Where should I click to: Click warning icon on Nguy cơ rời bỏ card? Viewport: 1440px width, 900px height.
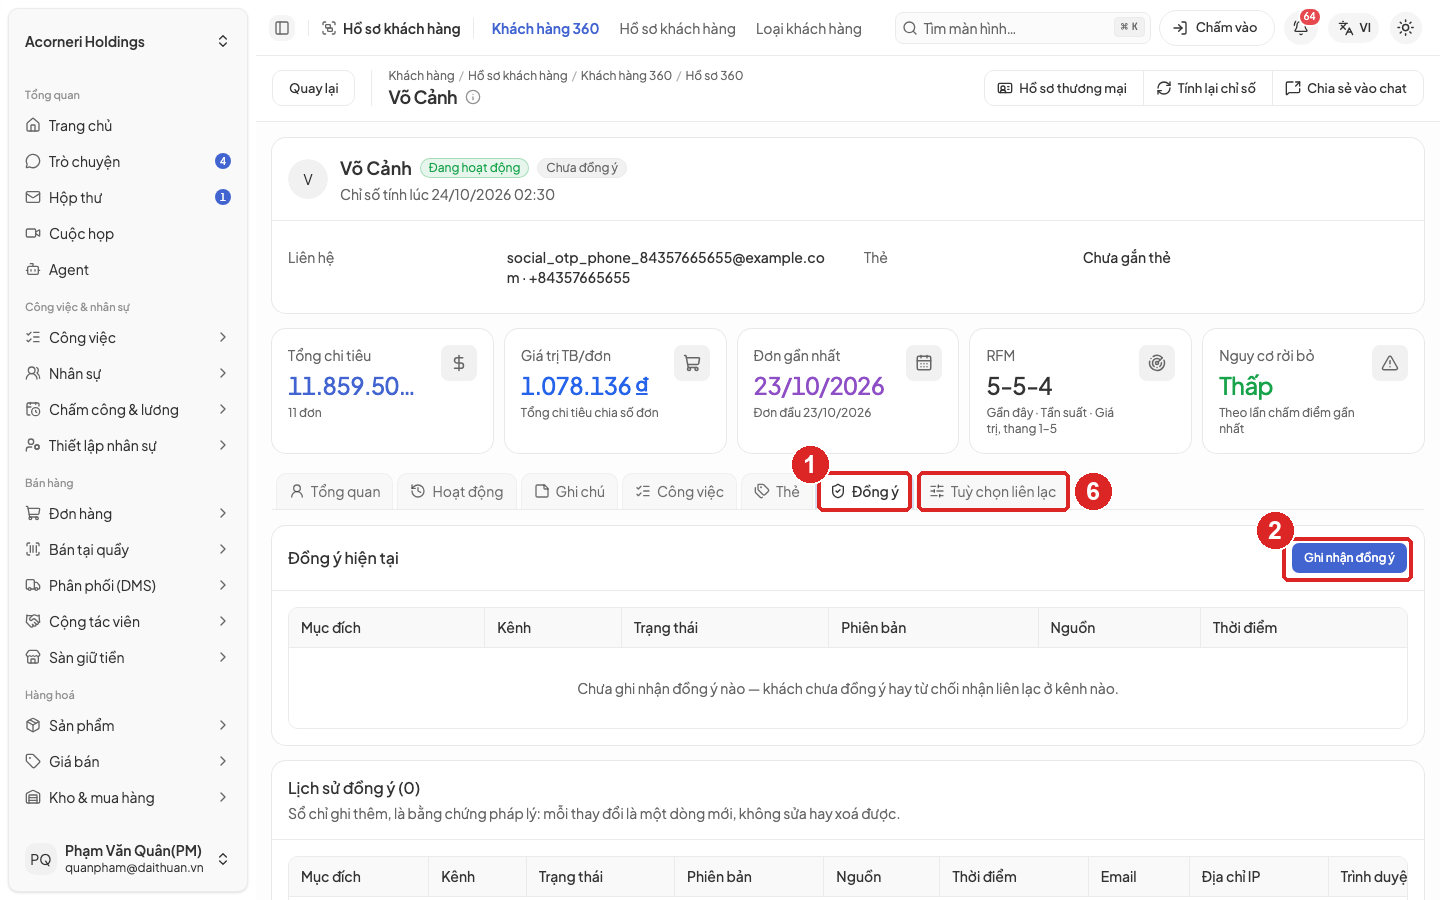point(1390,363)
